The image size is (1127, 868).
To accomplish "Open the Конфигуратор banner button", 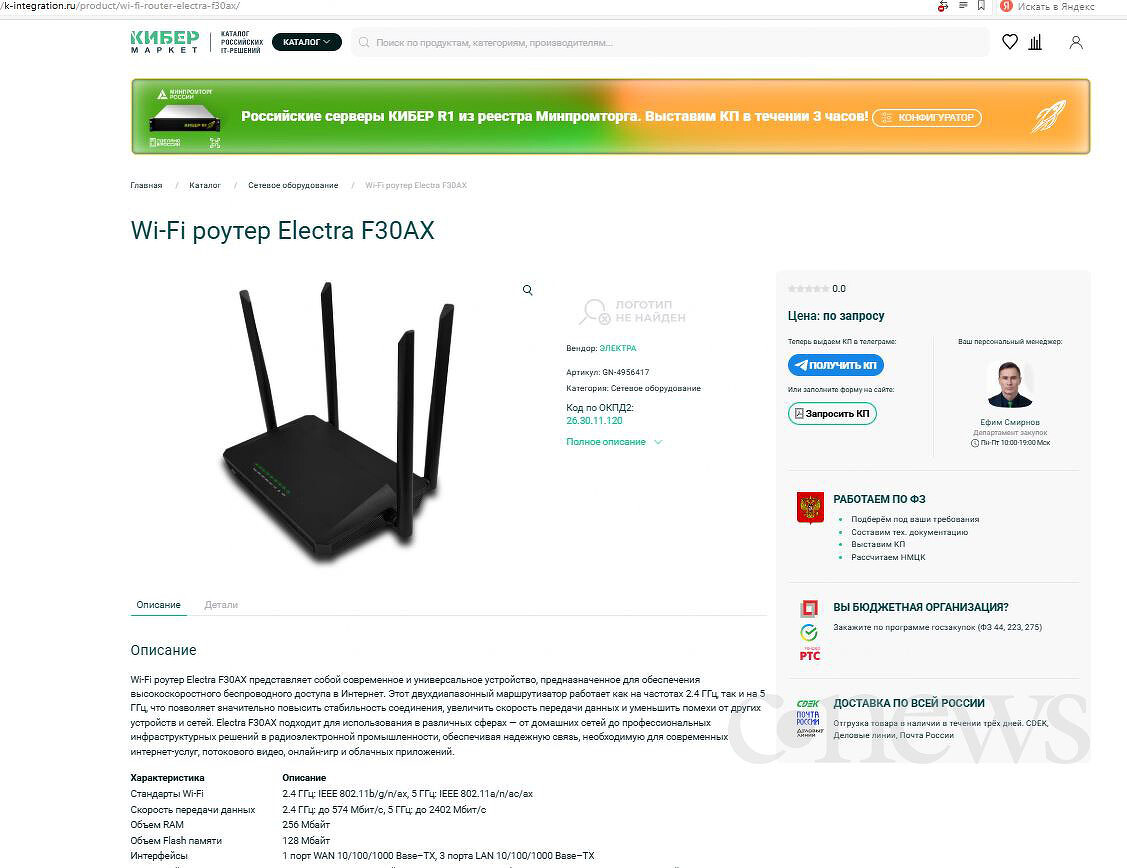I will click(x=927, y=117).
